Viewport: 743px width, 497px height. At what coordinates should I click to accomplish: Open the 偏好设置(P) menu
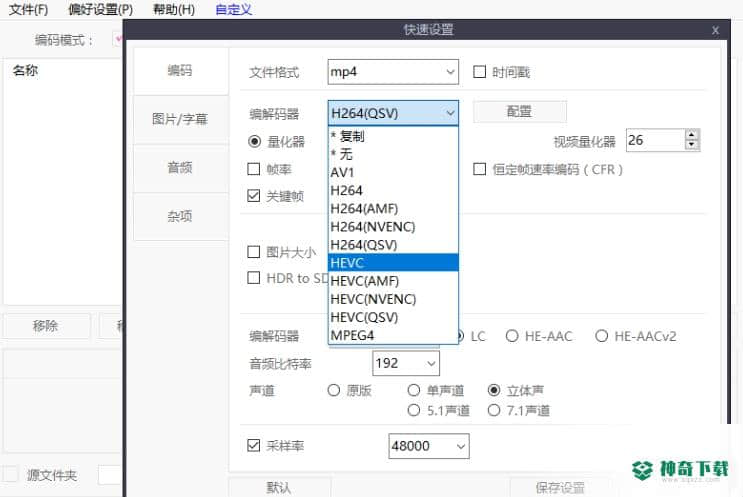tap(100, 9)
